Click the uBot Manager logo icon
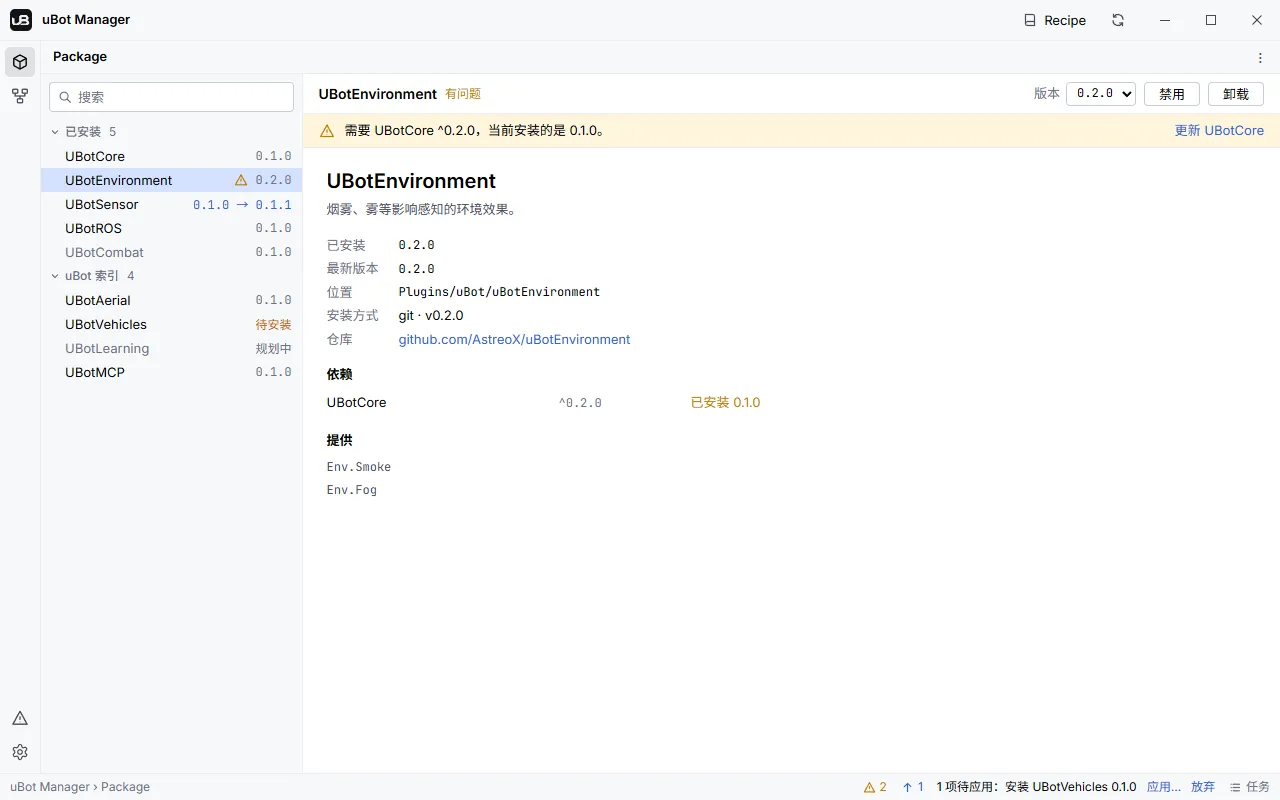1280x800 pixels. pyautogui.click(x=21, y=20)
